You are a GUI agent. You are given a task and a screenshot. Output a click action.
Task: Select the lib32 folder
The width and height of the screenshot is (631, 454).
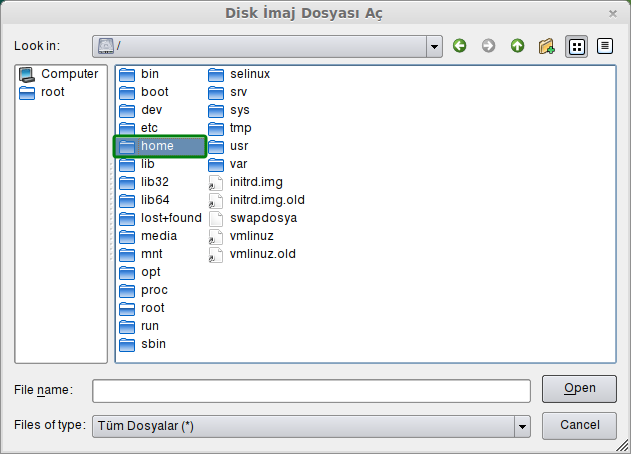point(144,182)
